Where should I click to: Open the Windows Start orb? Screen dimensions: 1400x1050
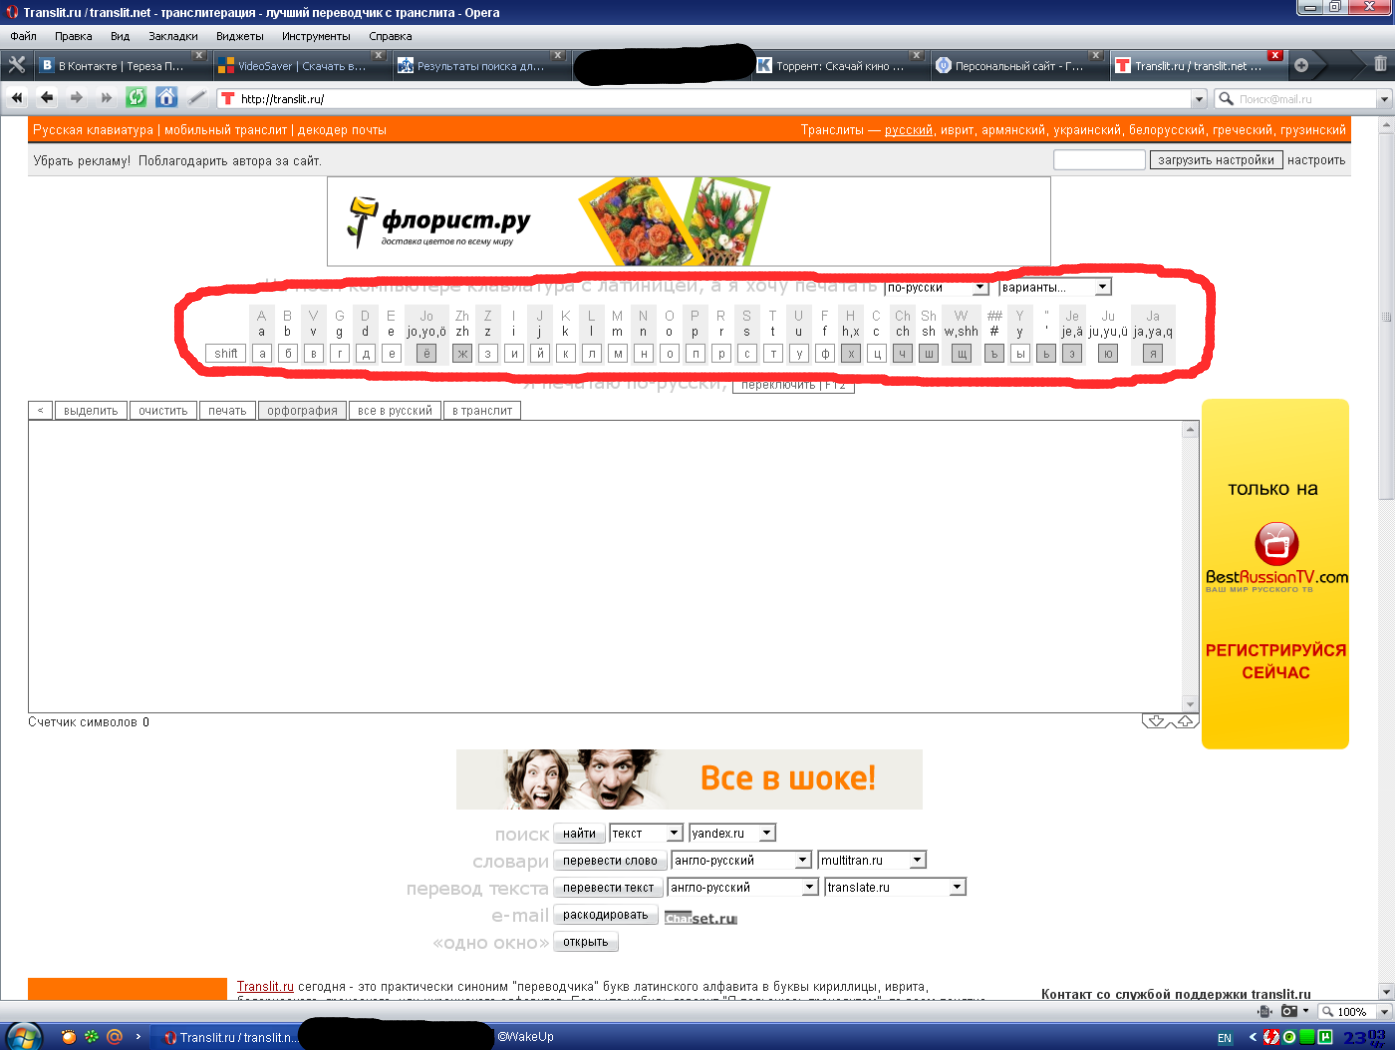tap(22, 1036)
